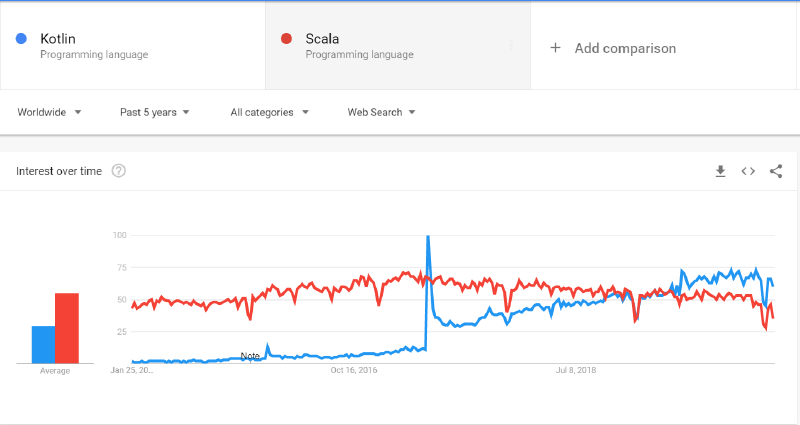800x425 pixels.
Task: Open Scala term's three-dot options menu
Action: coord(511,47)
